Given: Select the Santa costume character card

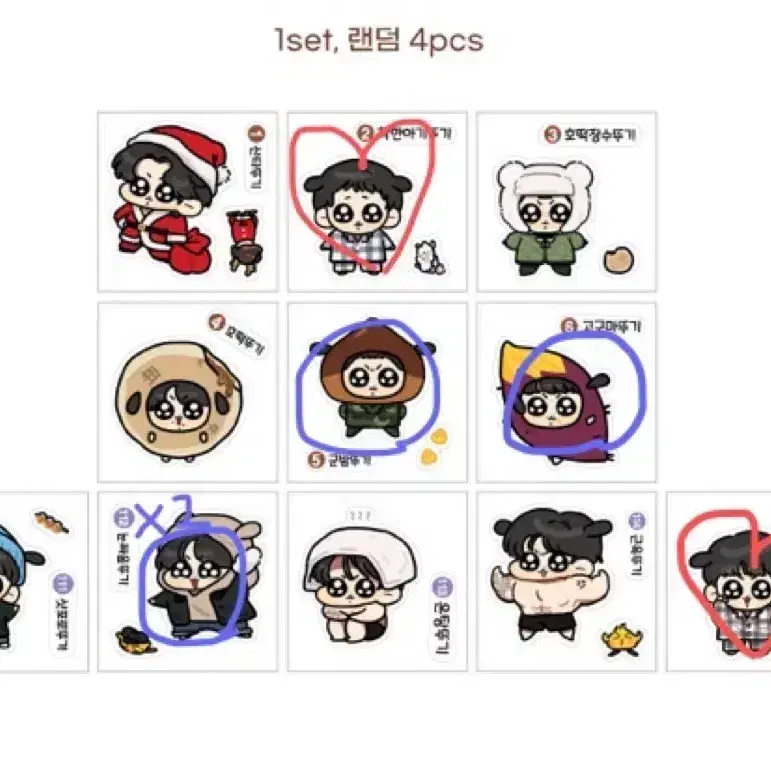Looking at the screenshot, I should point(187,202).
